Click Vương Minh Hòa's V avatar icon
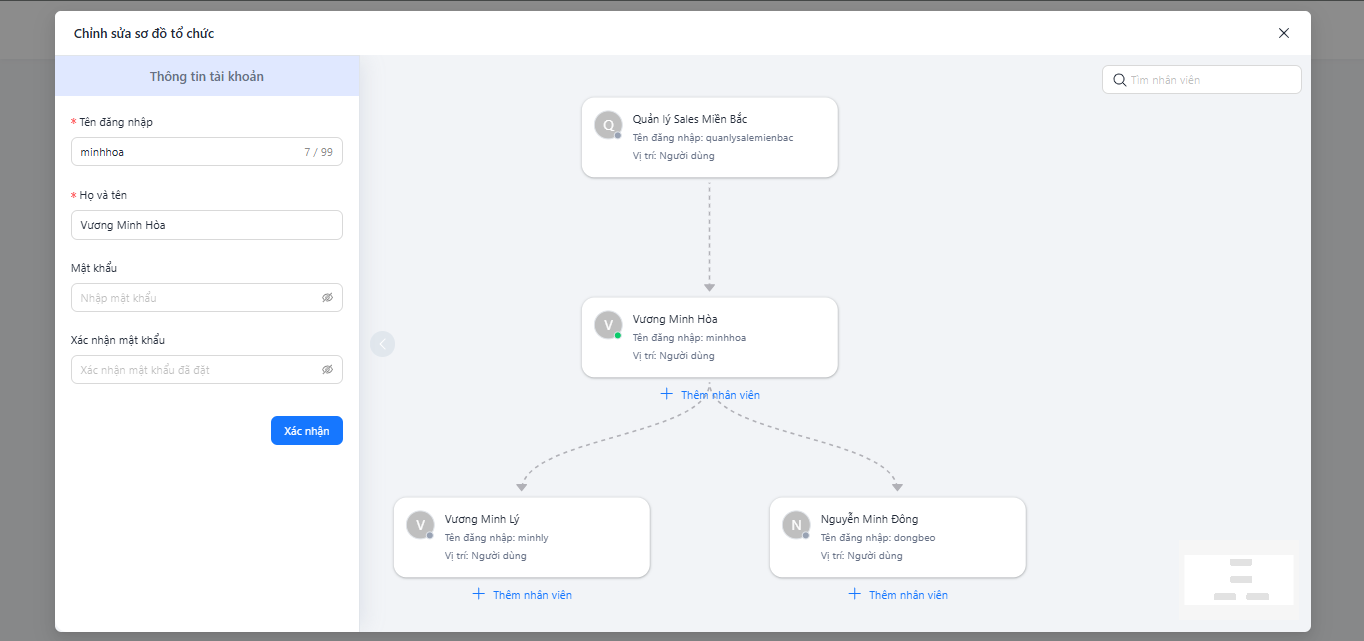This screenshot has height=641, width=1364. [608, 325]
